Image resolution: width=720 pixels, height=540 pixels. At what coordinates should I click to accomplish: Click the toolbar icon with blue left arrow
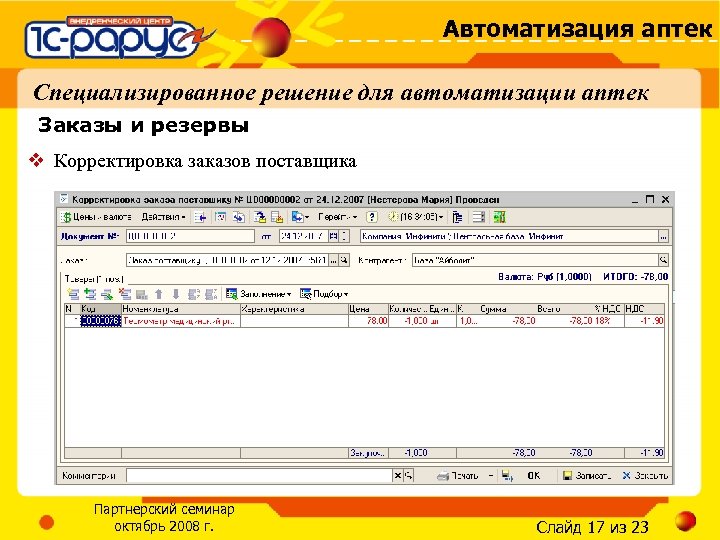200,217
